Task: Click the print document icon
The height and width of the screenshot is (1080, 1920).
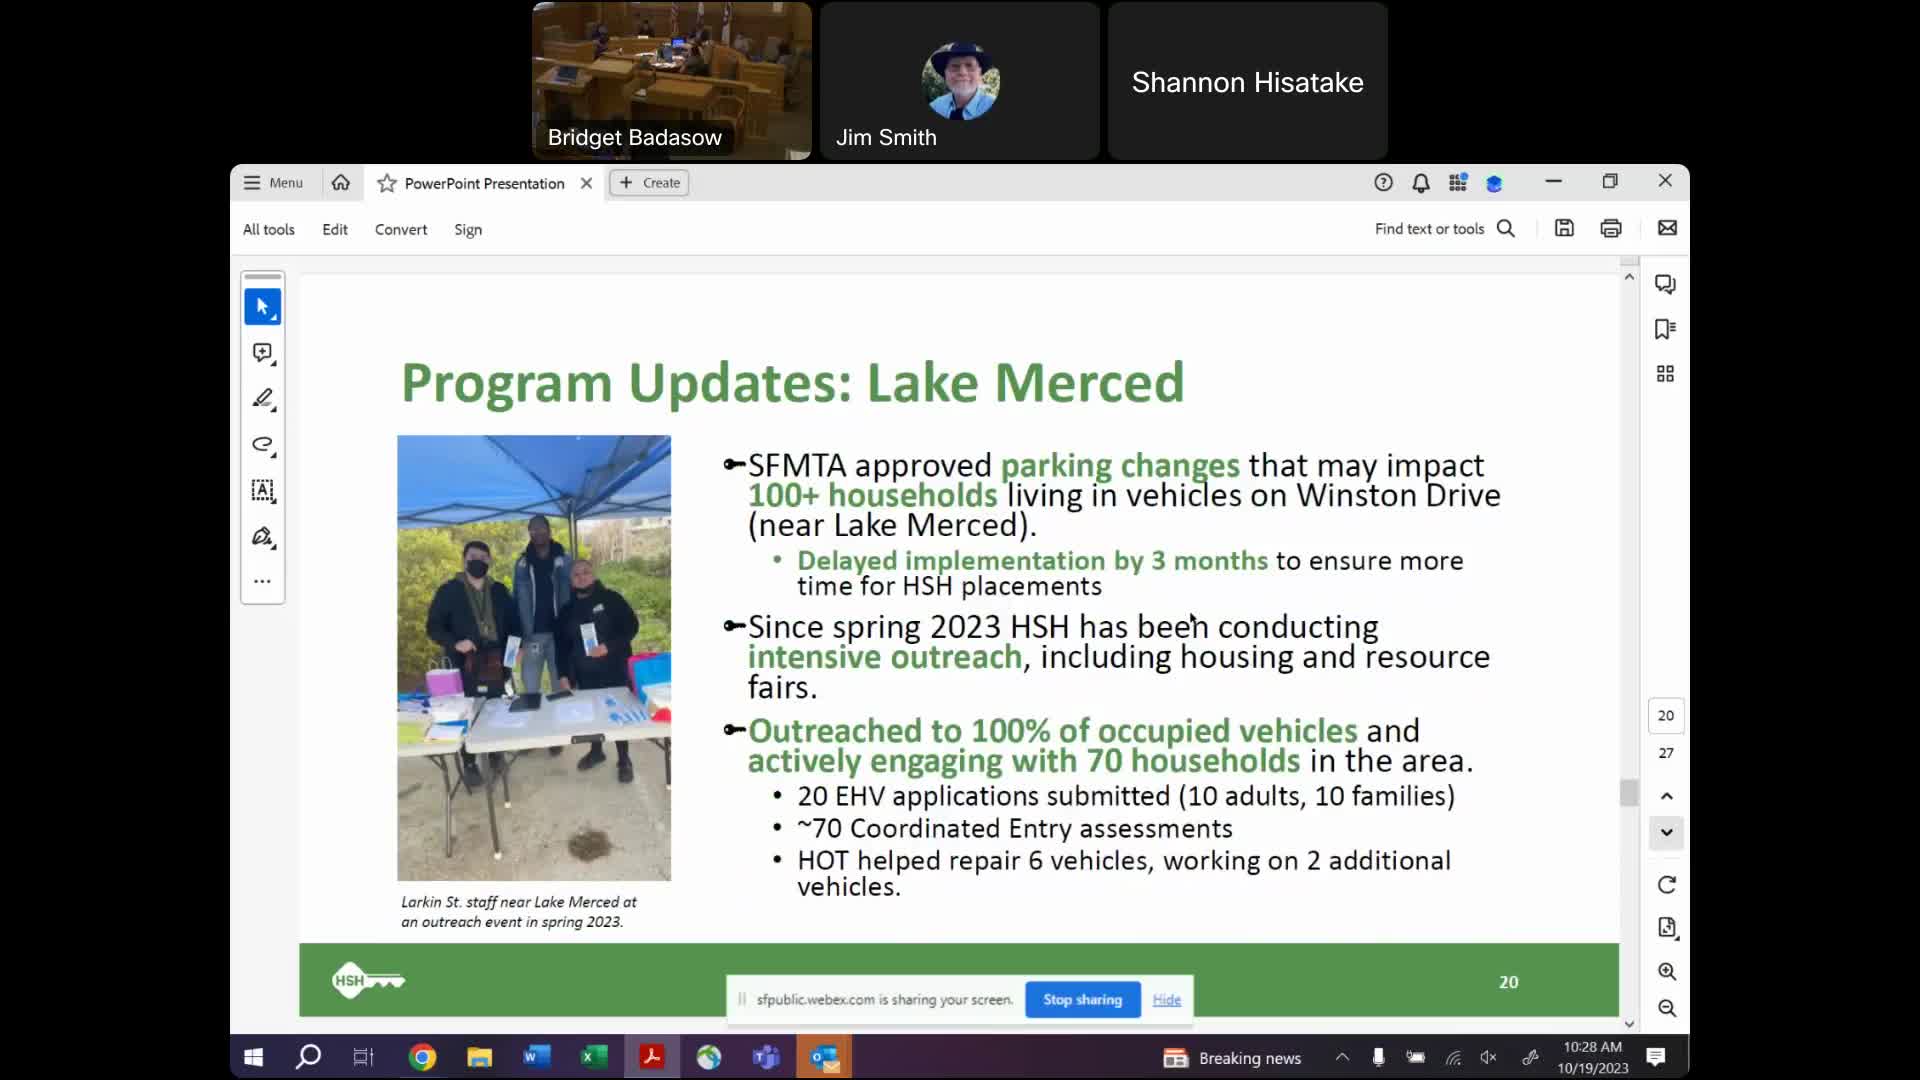Action: (1610, 229)
